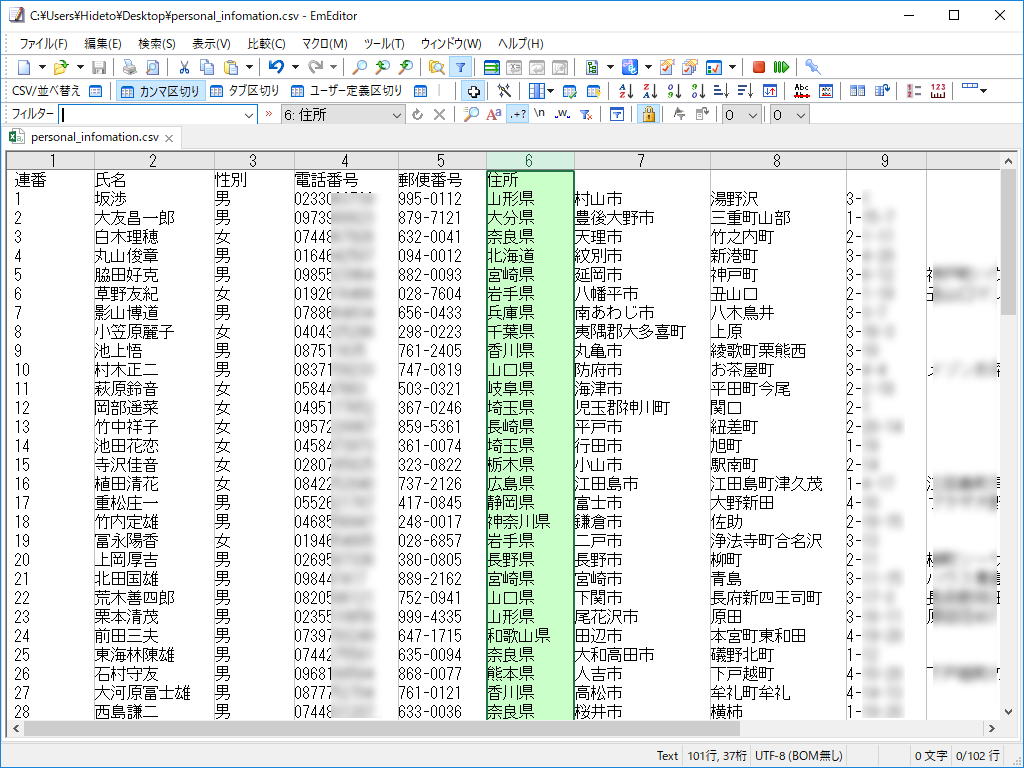Viewport: 1024px width, 768px height.
Task: Click the red Stop macro button
Action: [x=759, y=67]
